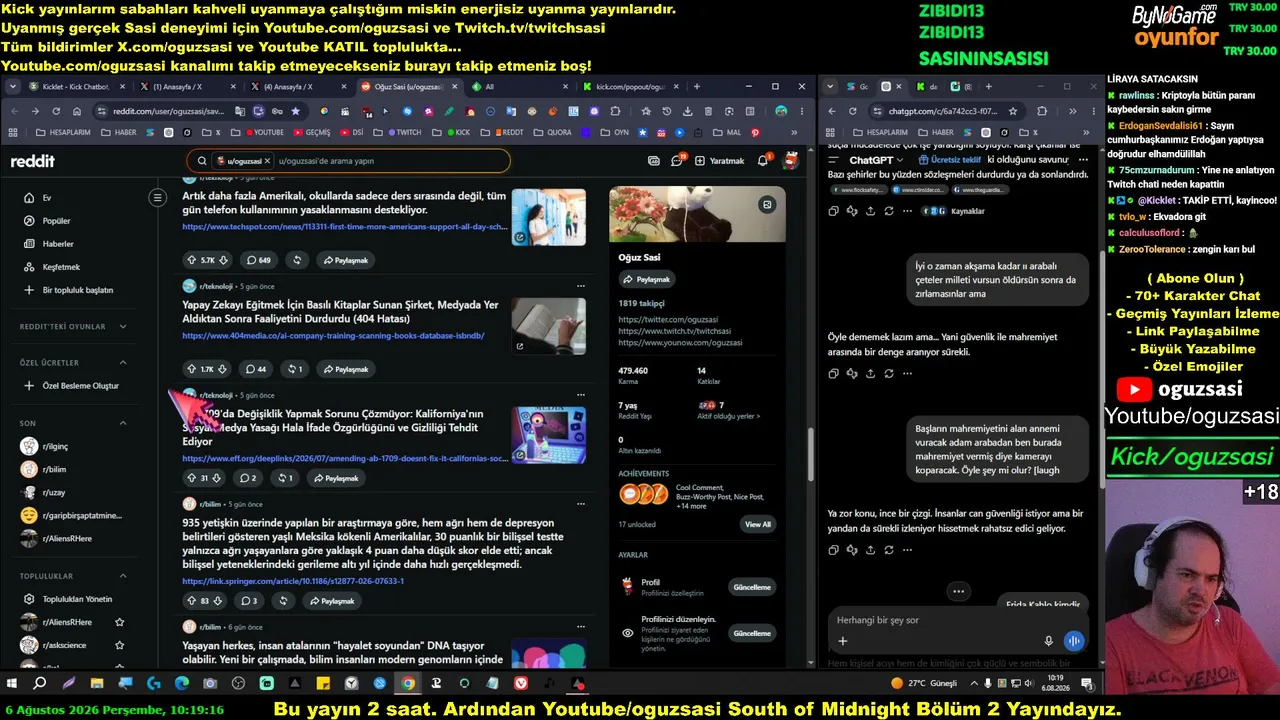
Task: Collapse the Reddit sidebar with hamburger button
Action: (x=157, y=198)
